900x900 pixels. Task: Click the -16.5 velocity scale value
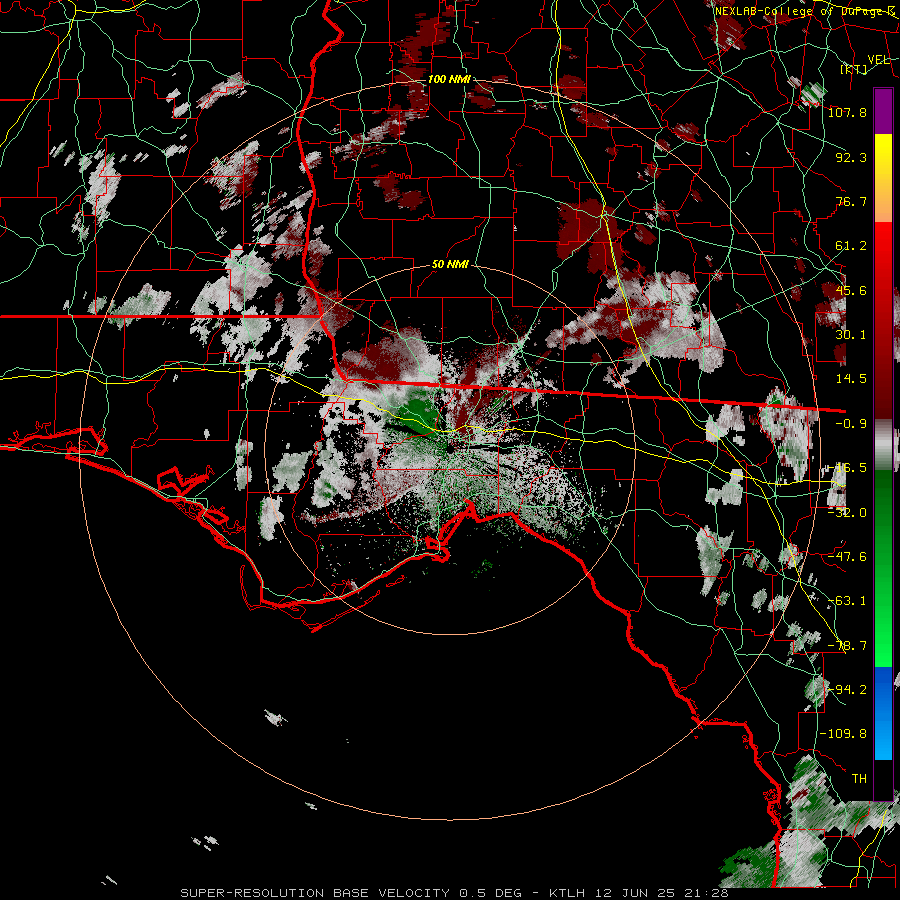(847, 468)
